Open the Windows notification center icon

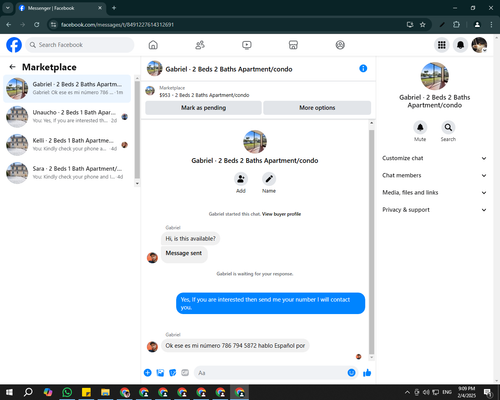point(488,392)
